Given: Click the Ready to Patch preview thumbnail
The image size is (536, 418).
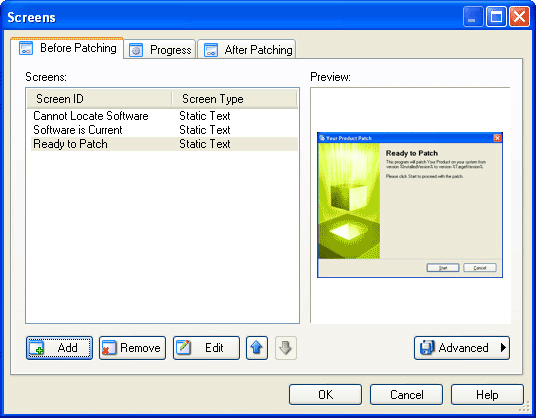Looking at the screenshot, I should (410, 205).
